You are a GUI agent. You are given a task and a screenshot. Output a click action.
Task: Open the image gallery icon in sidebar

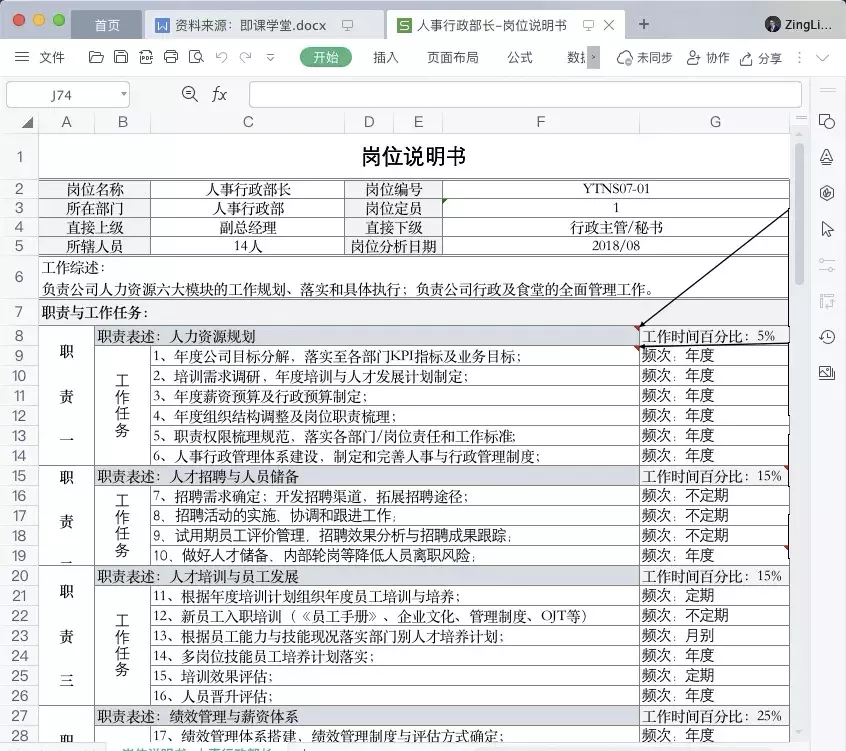click(826, 373)
